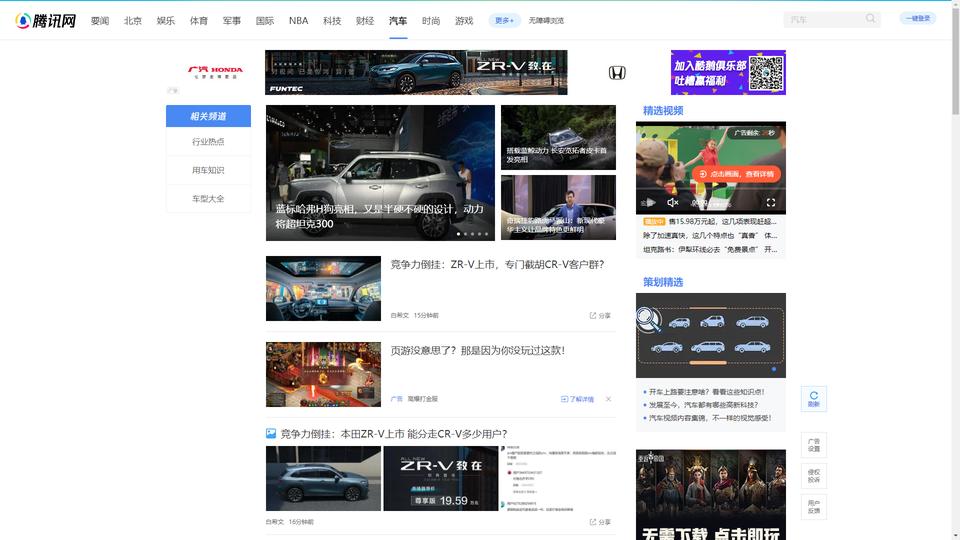Open the 军事 nav tab
The image size is (960, 540).
coord(232,20)
